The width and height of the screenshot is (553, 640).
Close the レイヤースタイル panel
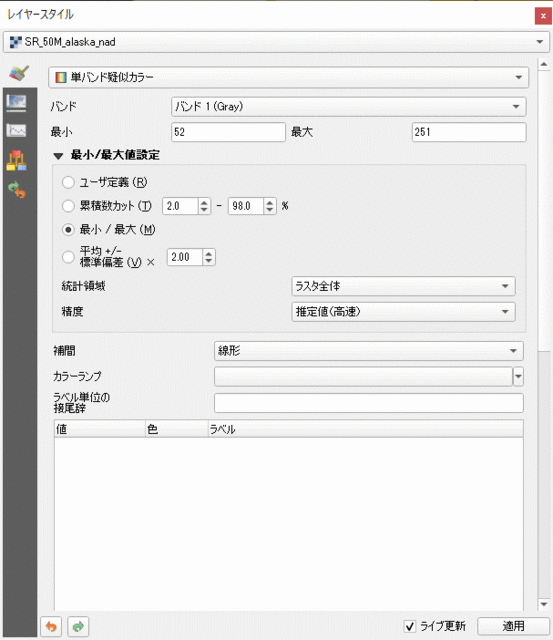pyautogui.click(x=543, y=16)
